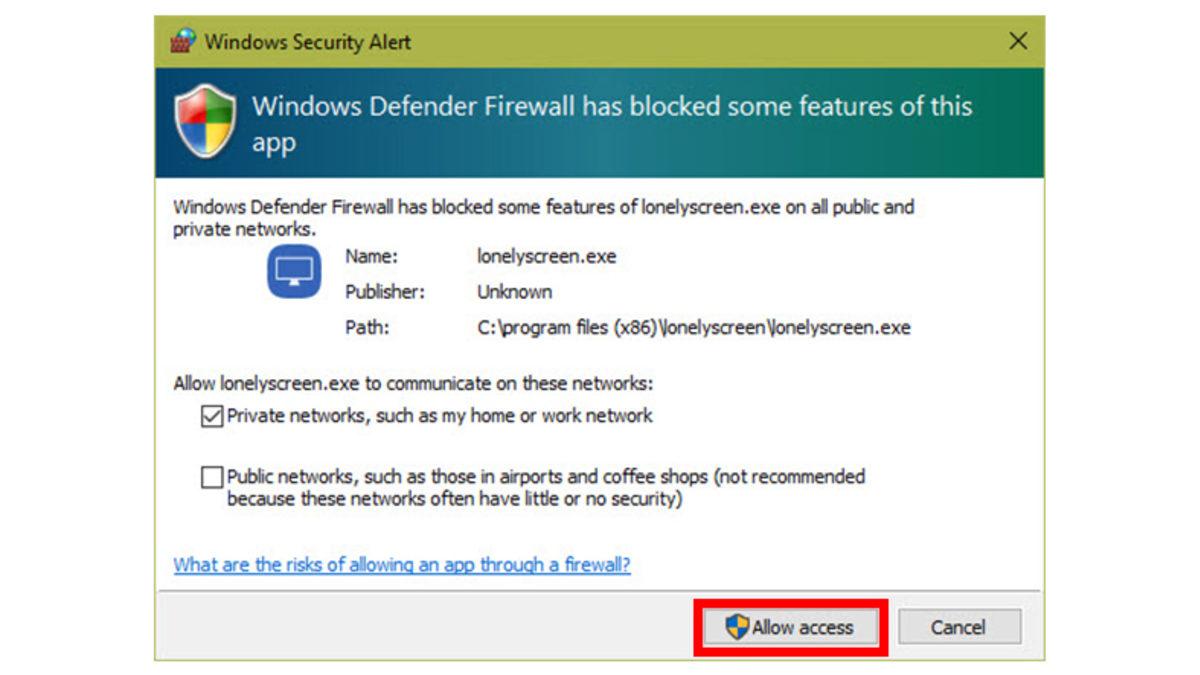Click the firewall icon in the title bar
The image size is (1200, 675).
pos(182,42)
